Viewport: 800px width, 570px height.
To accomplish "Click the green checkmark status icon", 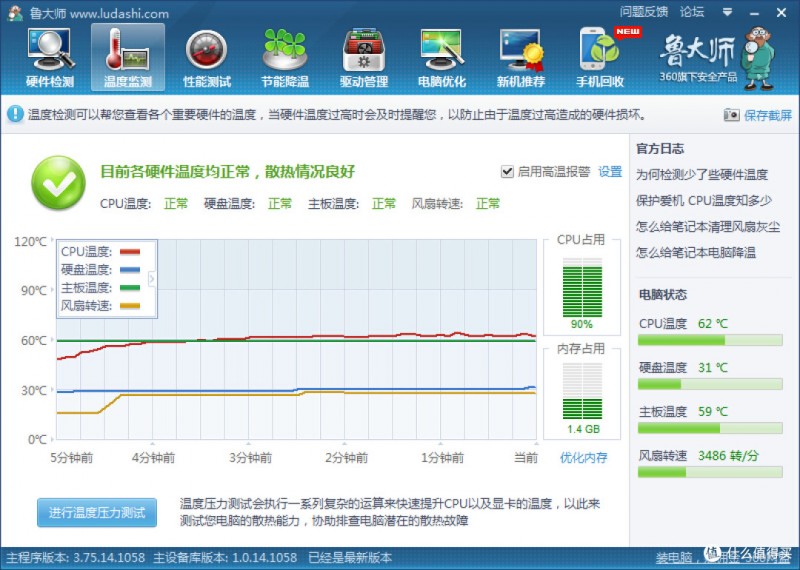I will click(59, 183).
